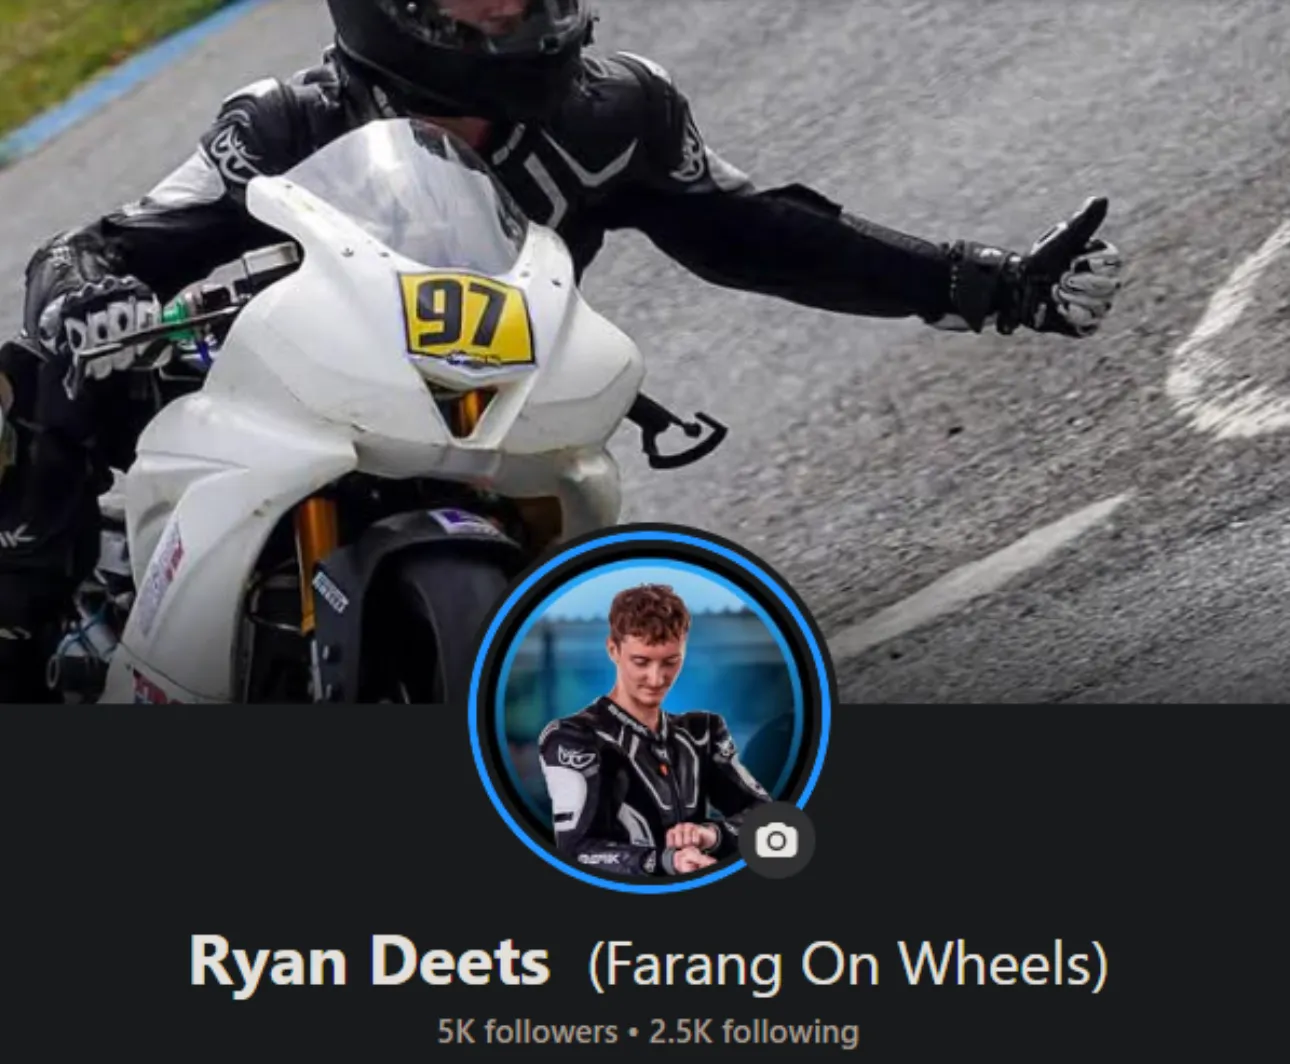Click the Farang On Wheels nickname

point(848,963)
